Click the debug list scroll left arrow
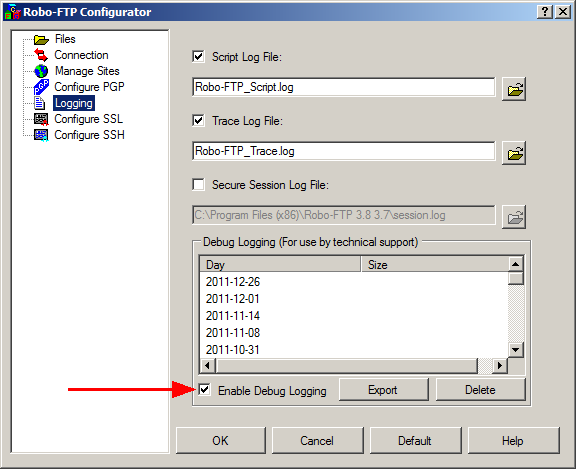The image size is (576, 469). tap(208, 365)
